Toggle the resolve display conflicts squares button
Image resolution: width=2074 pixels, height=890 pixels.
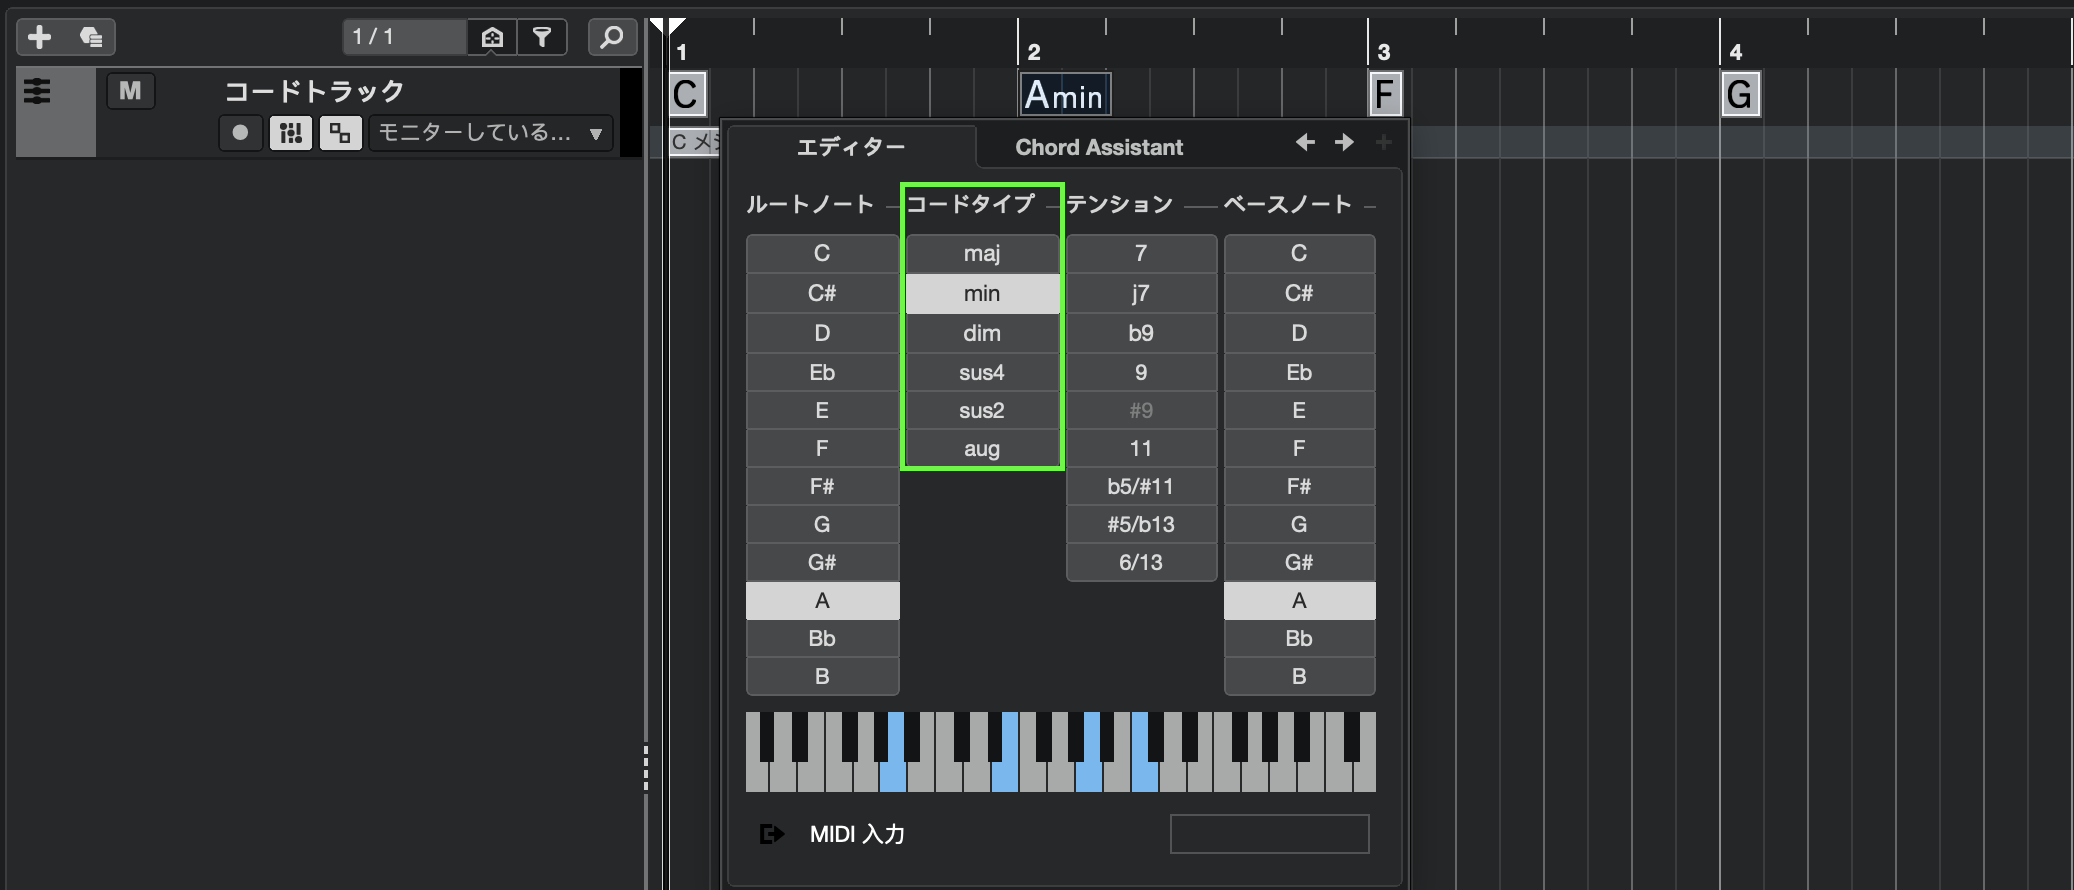click(x=341, y=133)
